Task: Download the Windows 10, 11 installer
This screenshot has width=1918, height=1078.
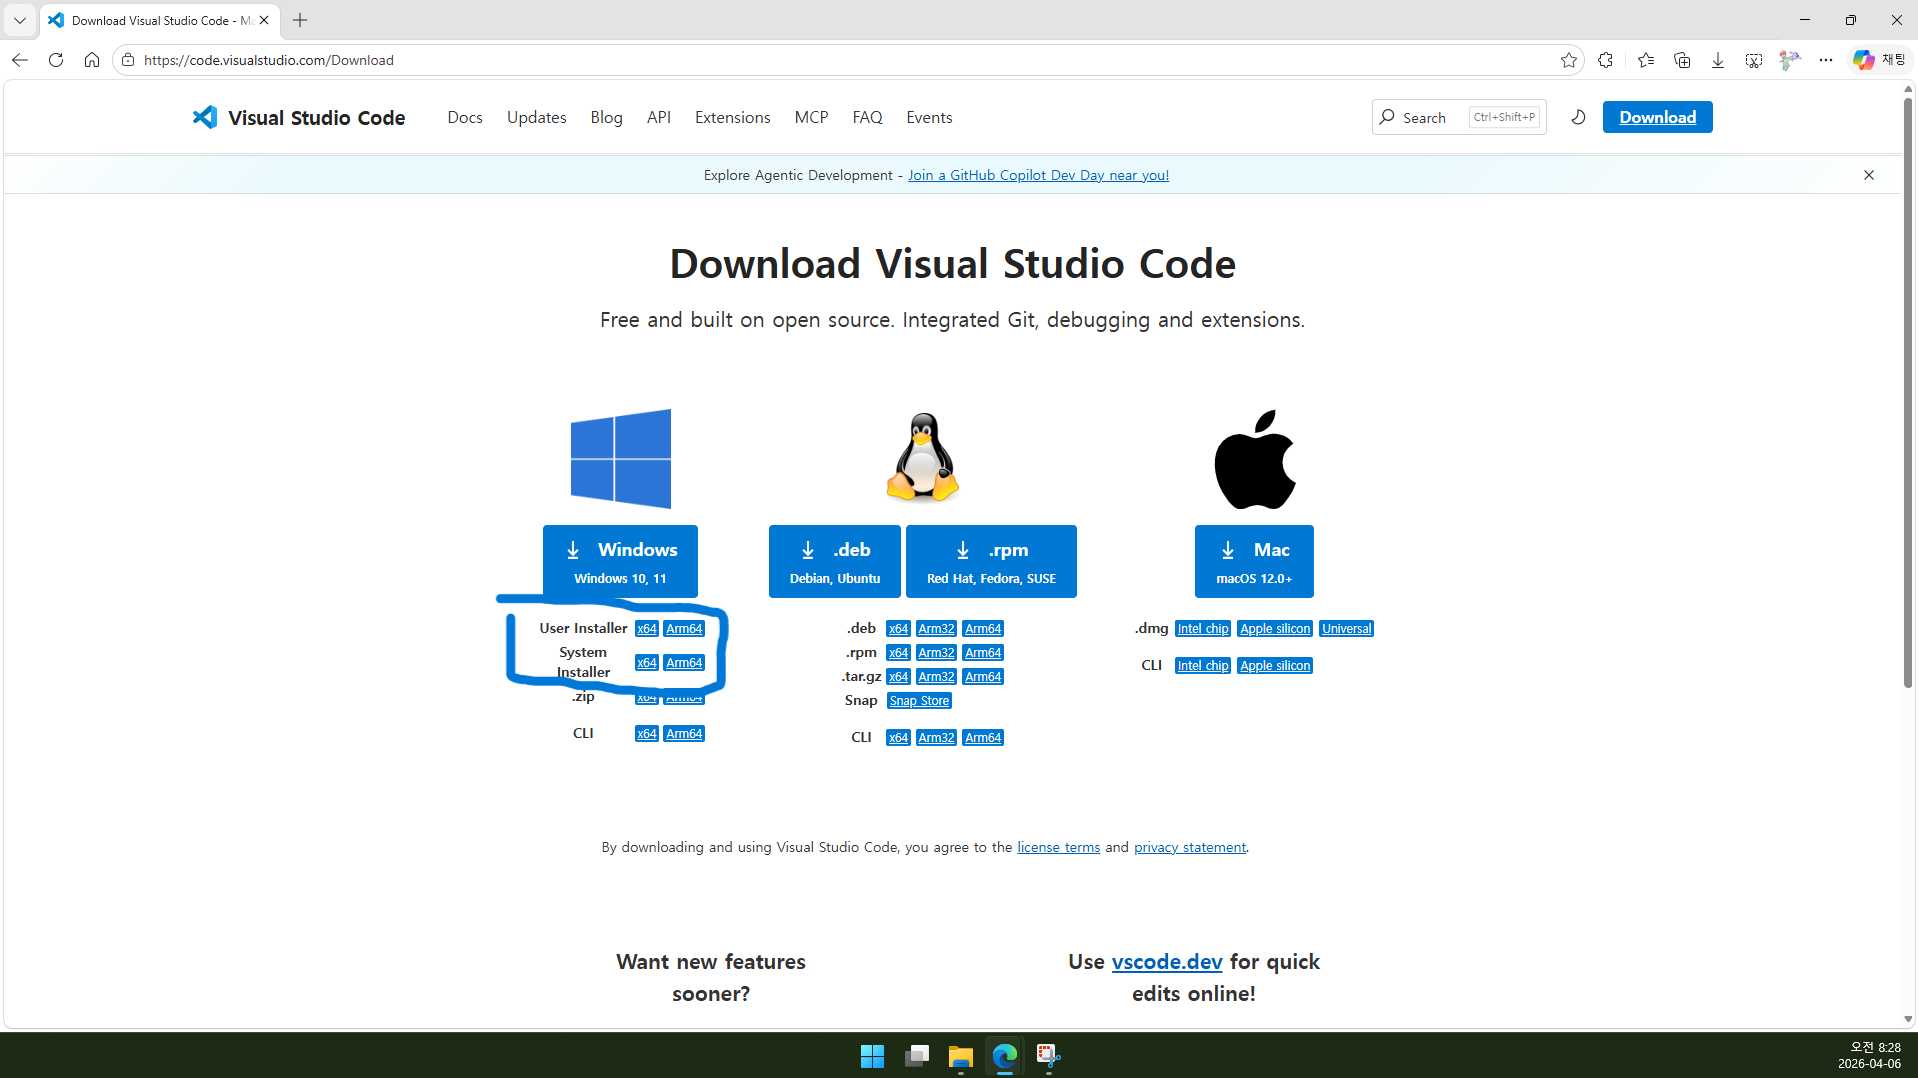Action: 620,561
